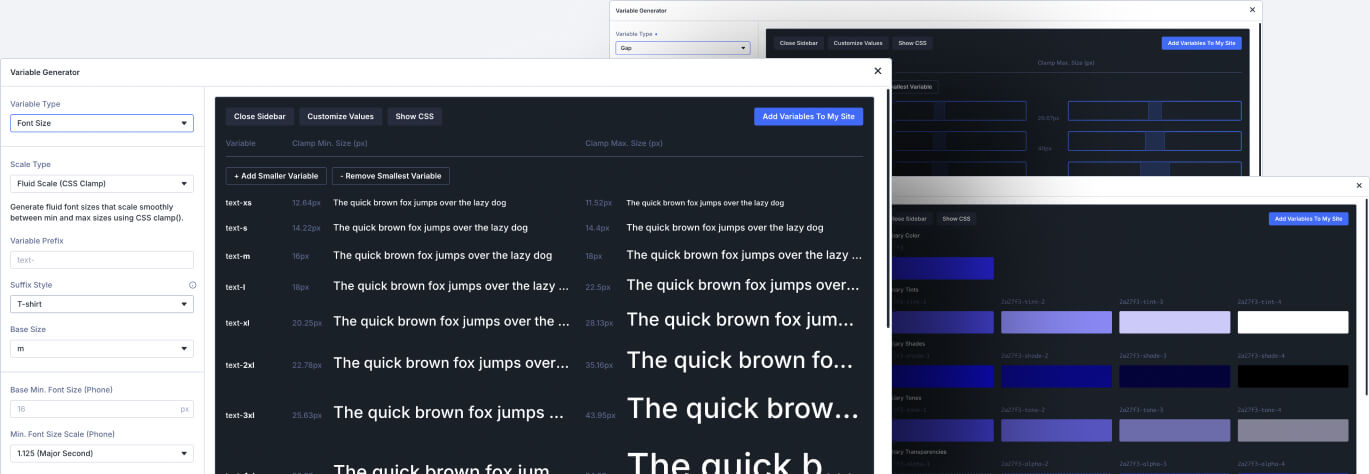Image resolution: width=1370 pixels, height=474 pixels.
Task: Focus the Variable Prefix input field
Action: pos(102,260)
